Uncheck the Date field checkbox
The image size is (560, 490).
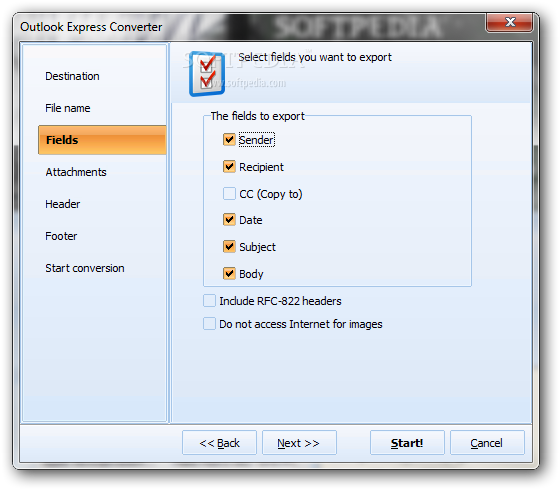click(x=229, y=220)
